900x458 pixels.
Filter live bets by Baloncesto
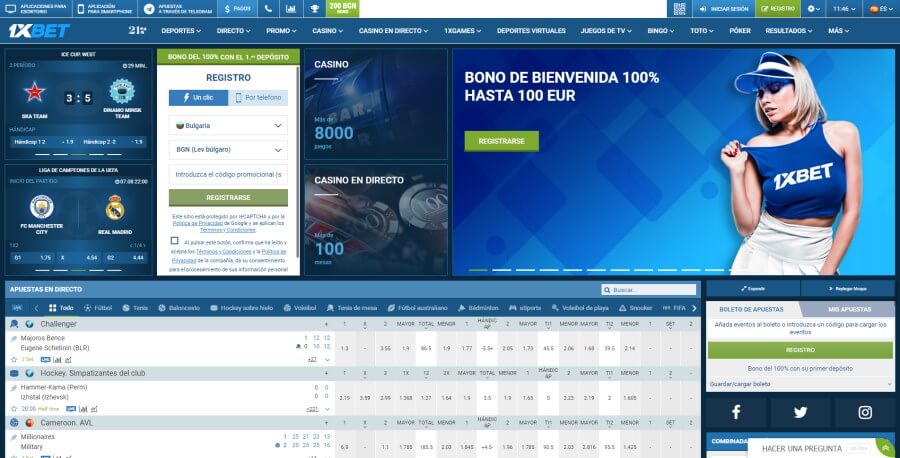(x=179, y=308)
